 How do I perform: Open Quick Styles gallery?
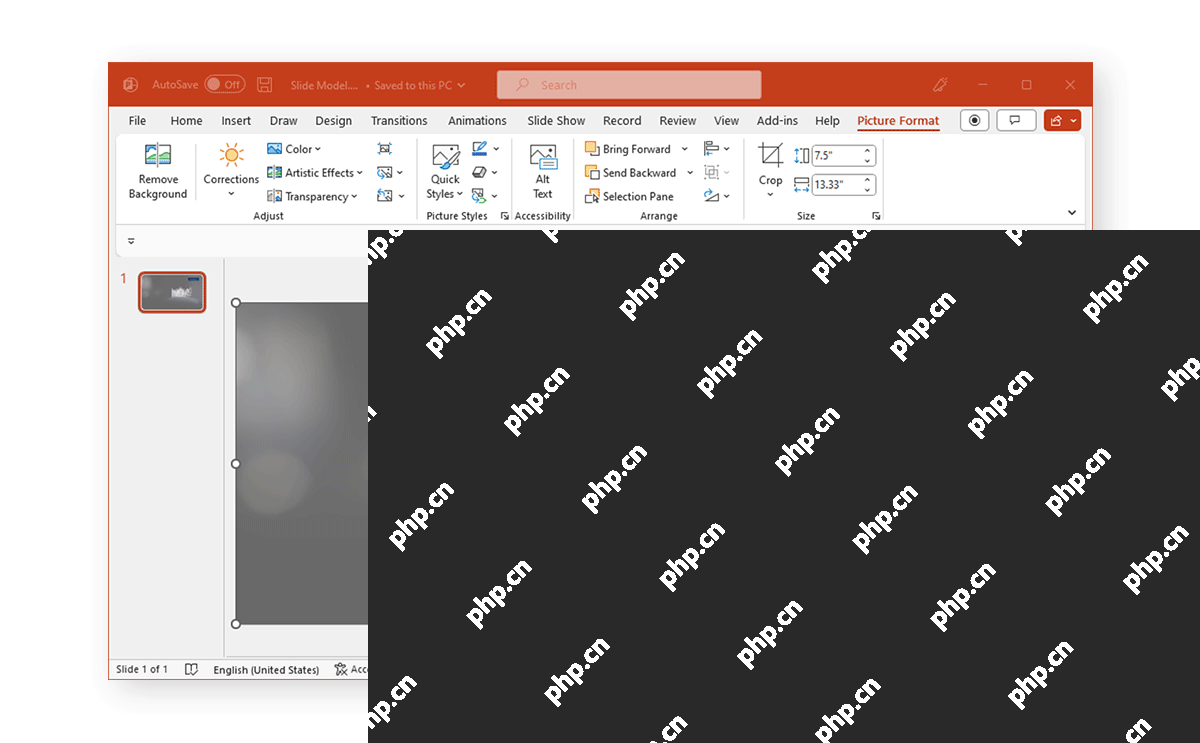446,172
